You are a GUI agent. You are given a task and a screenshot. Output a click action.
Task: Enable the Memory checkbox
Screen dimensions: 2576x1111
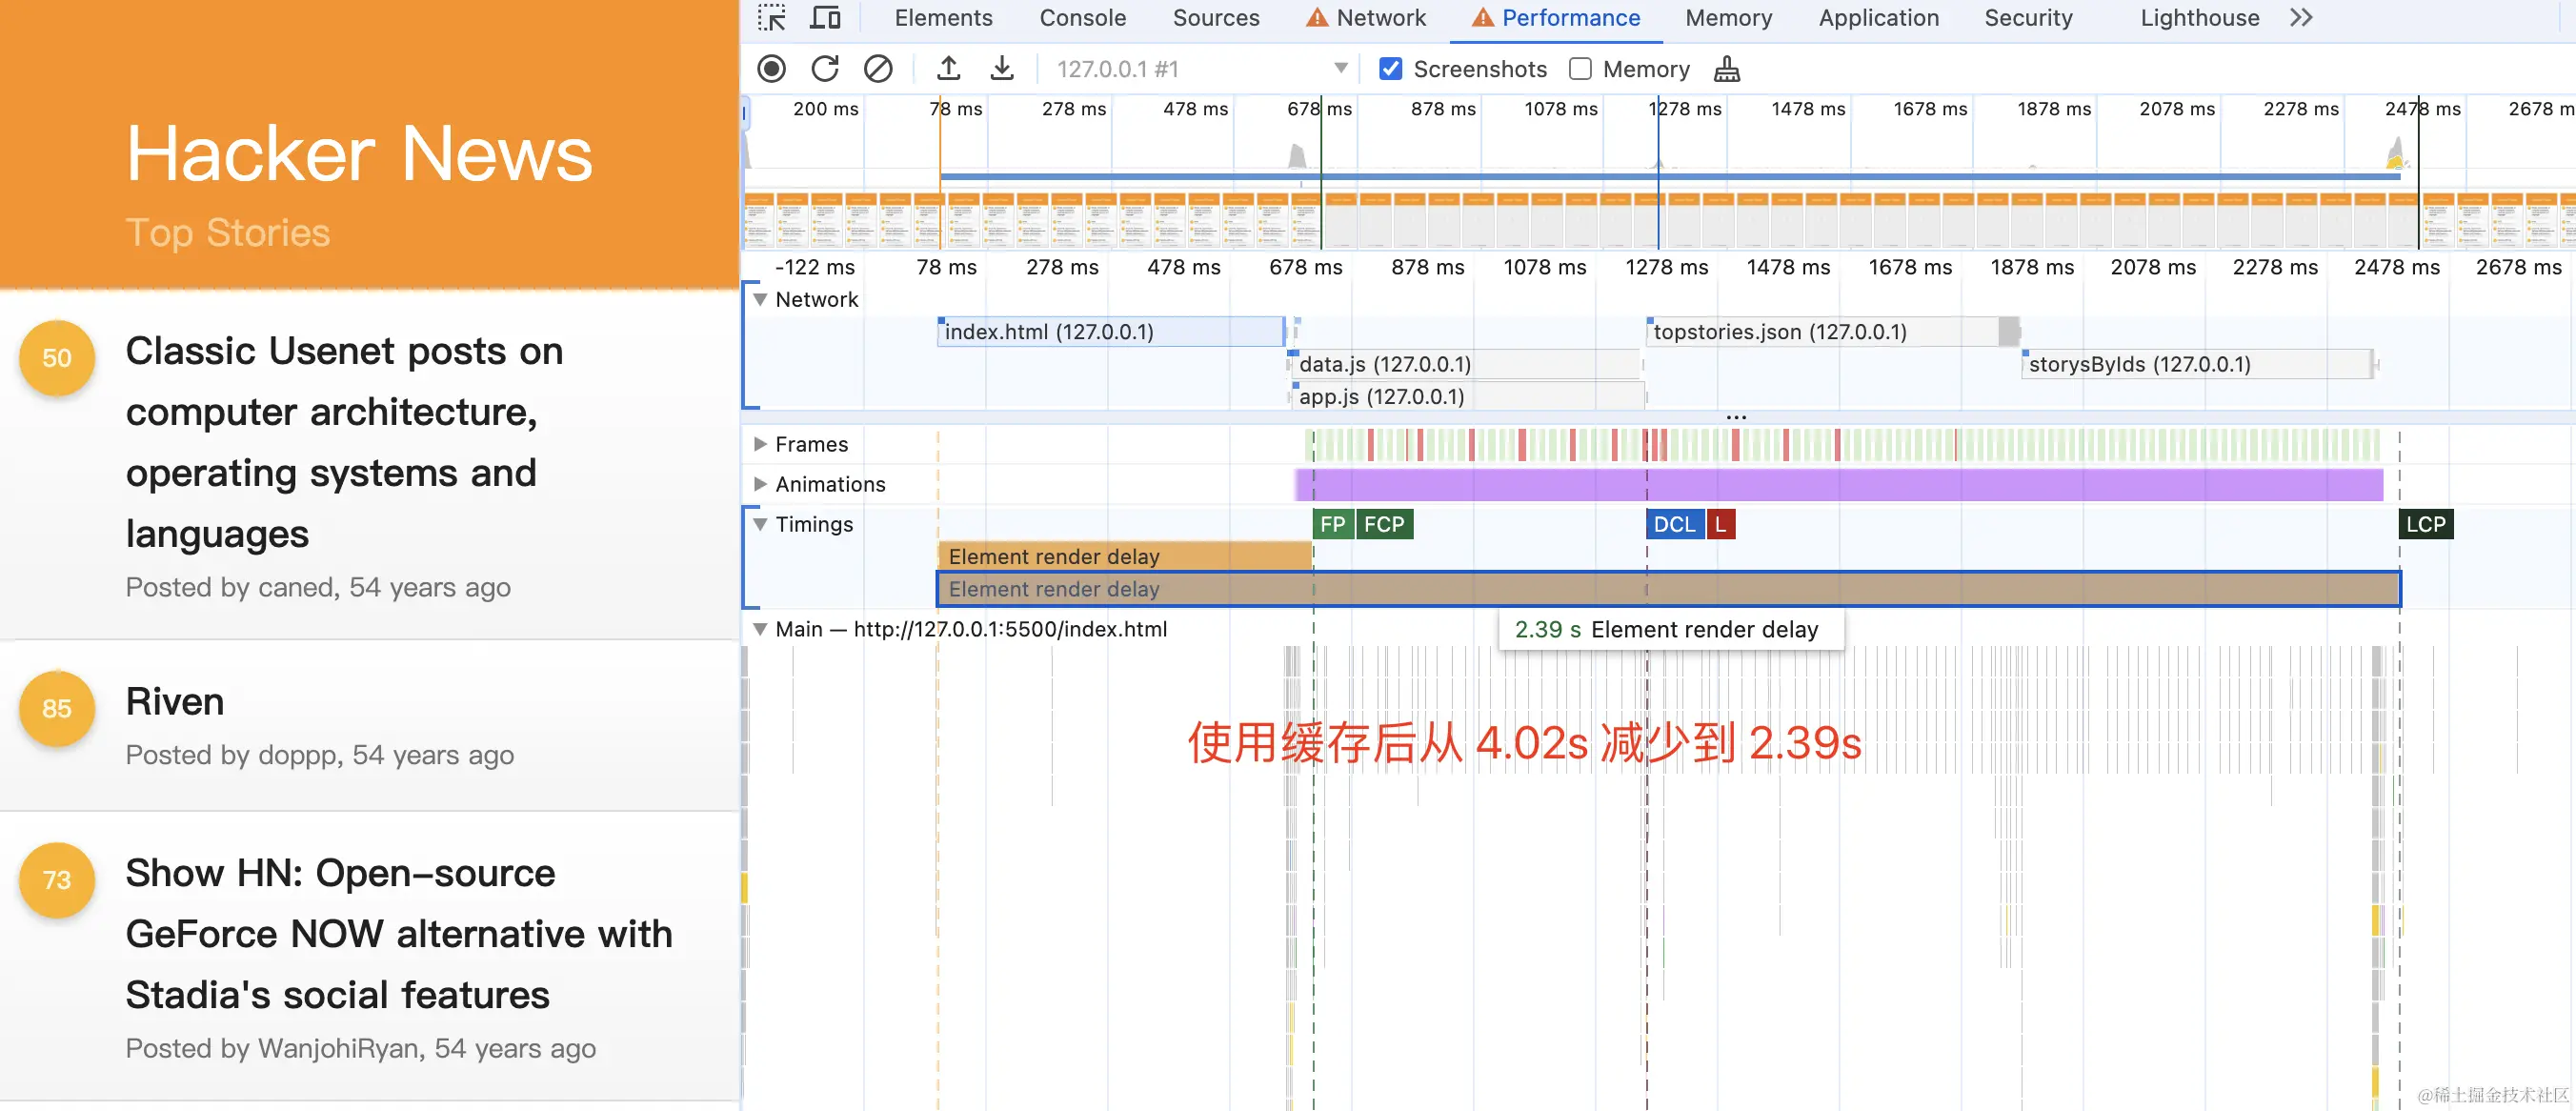point(1580,69)
